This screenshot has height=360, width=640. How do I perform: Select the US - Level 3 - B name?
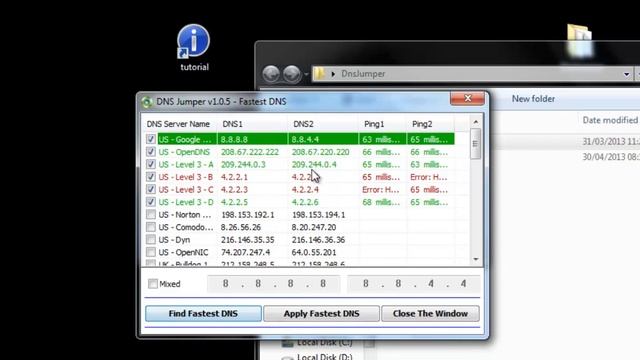(x=186, y=177)
